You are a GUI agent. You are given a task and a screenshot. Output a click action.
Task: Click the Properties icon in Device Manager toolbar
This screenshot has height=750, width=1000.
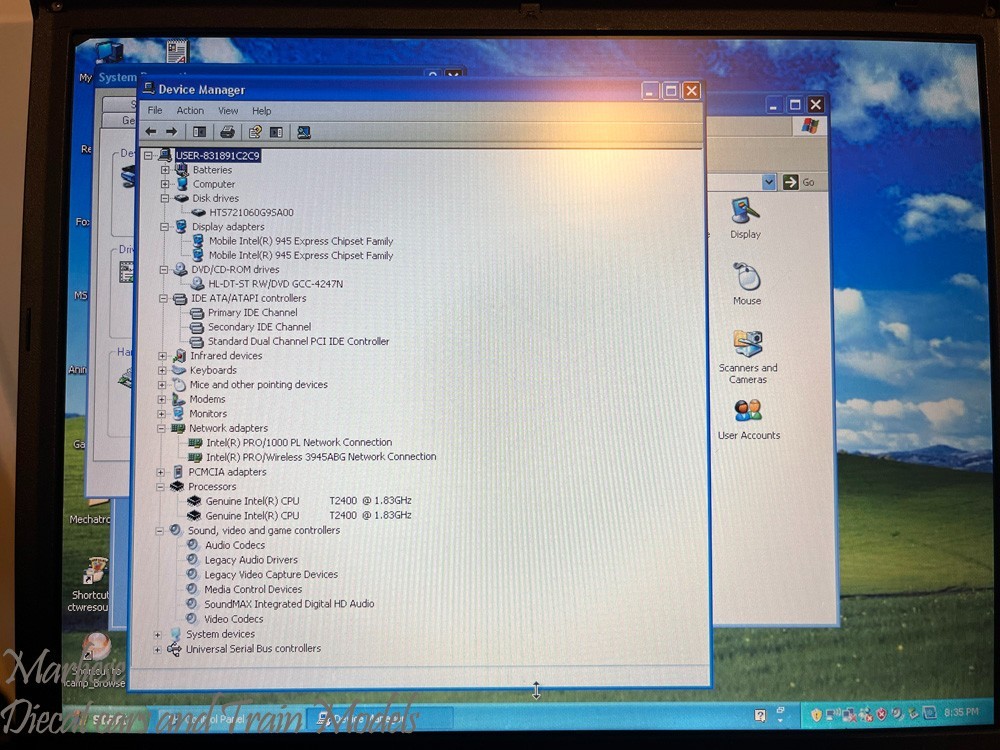tap(255, 132)
